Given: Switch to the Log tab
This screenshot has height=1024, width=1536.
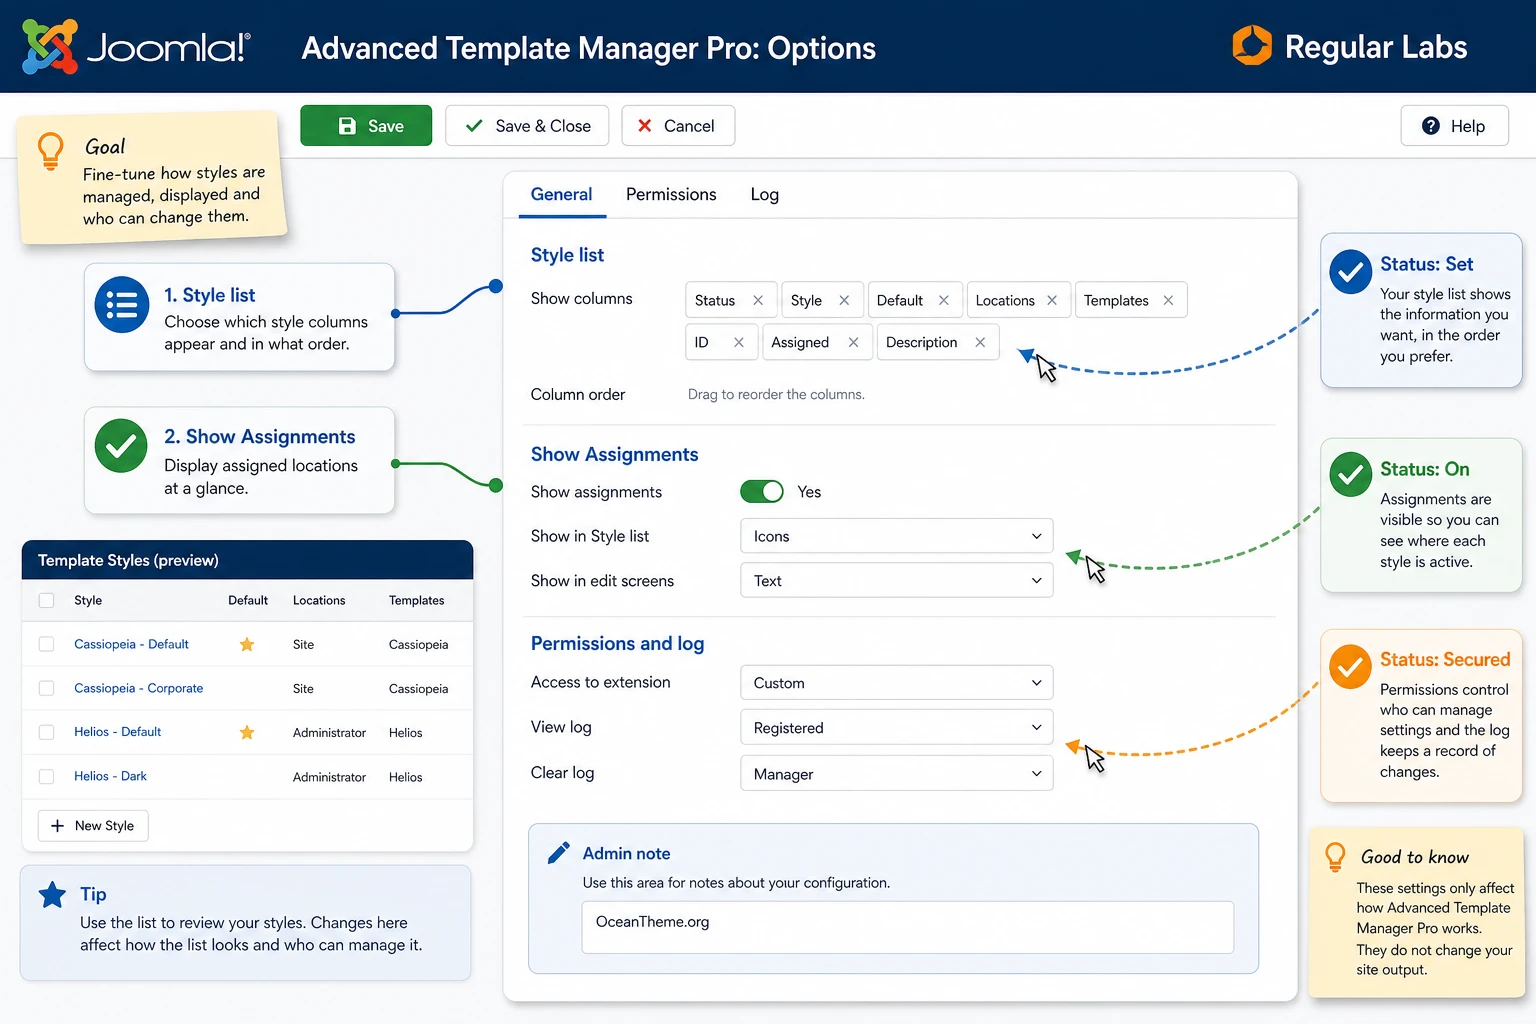Looking at the screenshot, I should point(764,194).
